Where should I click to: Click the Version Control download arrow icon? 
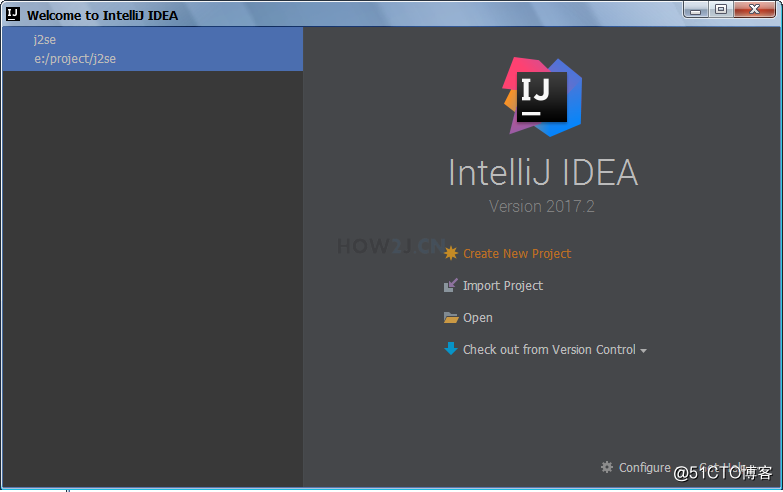click(450, 349)
